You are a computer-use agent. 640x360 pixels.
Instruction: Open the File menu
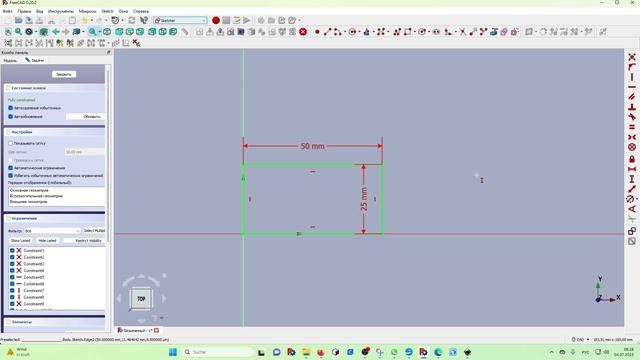tap(7, 11)
